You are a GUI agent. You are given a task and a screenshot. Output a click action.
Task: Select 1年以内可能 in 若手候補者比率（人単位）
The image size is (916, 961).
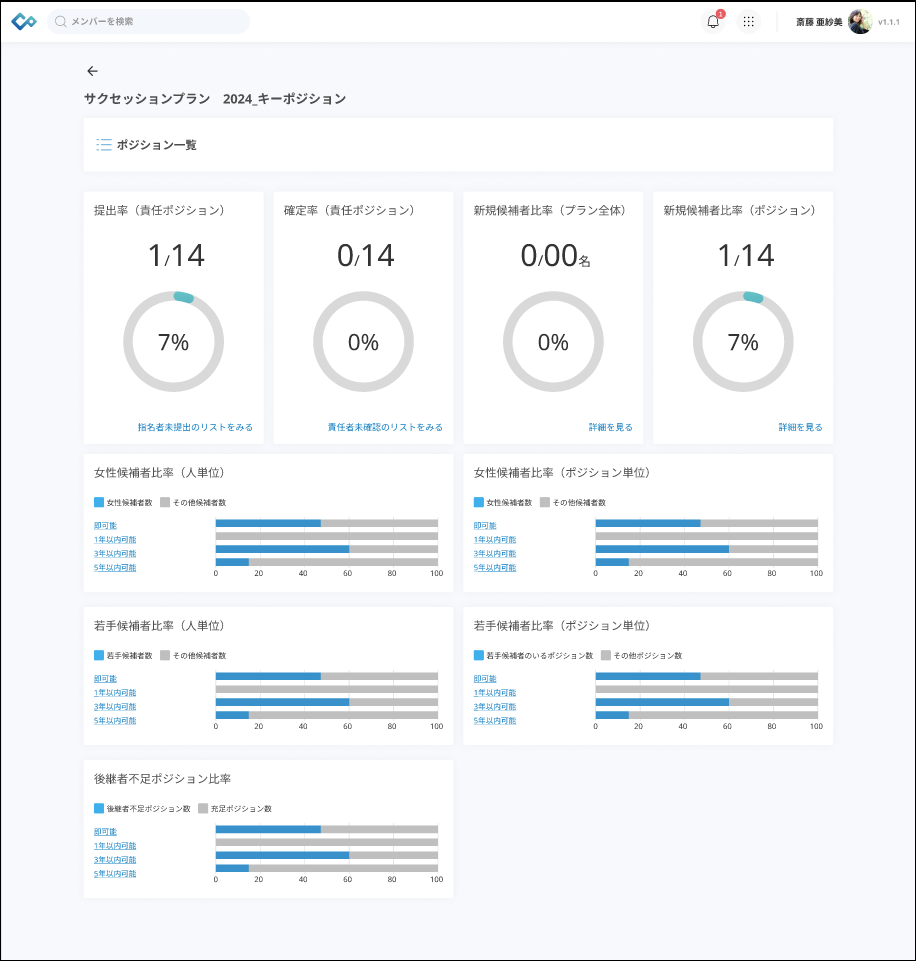pos(115,692)
